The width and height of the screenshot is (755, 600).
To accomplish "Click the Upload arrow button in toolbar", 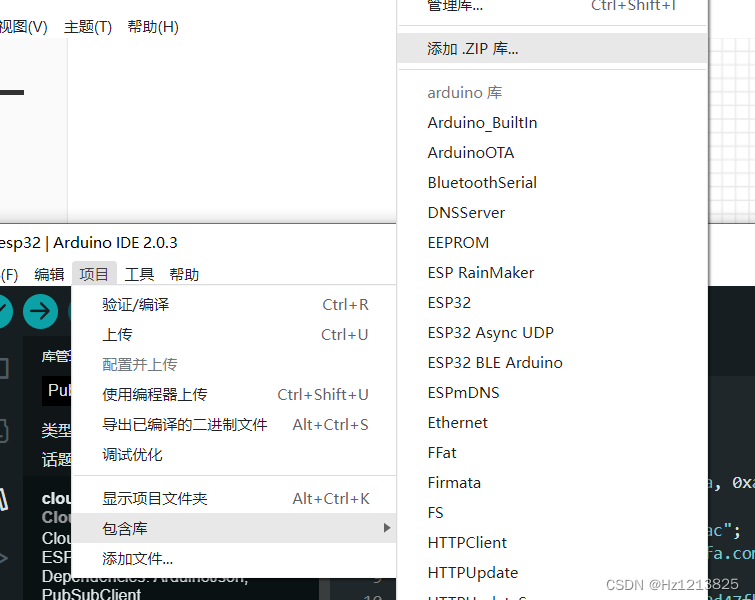I will pyautogui.click(x=40, y=312).
